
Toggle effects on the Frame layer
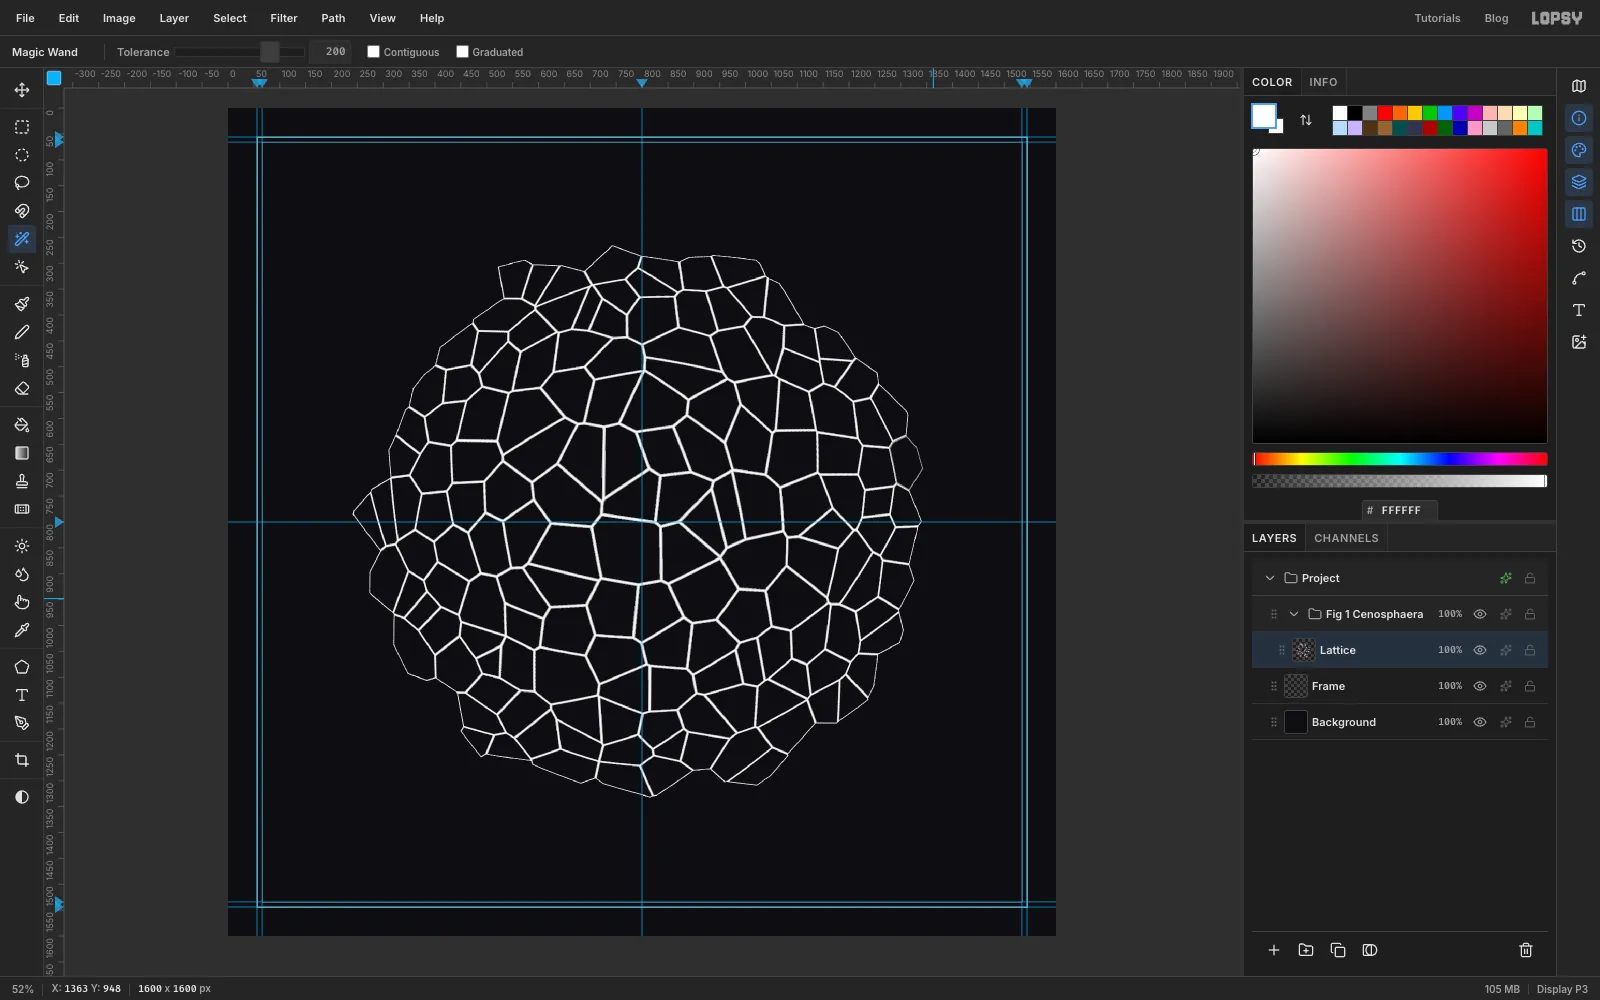(x=1506, y=686)
